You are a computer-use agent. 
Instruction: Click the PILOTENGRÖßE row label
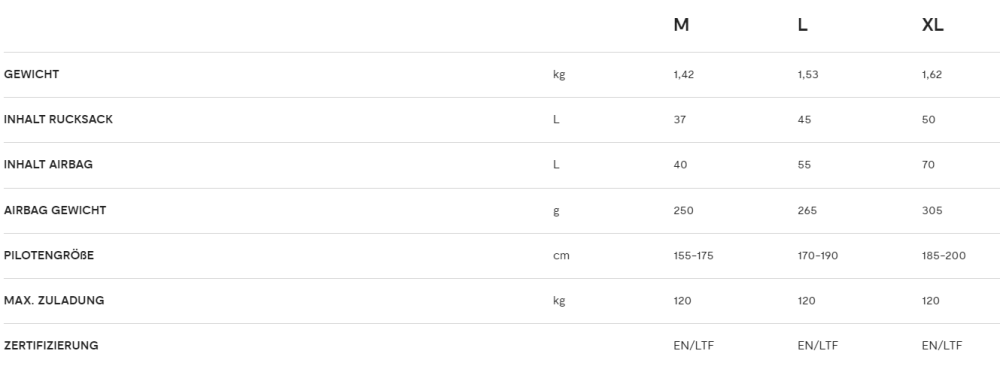pyautogui.click(x=48, y=255)
